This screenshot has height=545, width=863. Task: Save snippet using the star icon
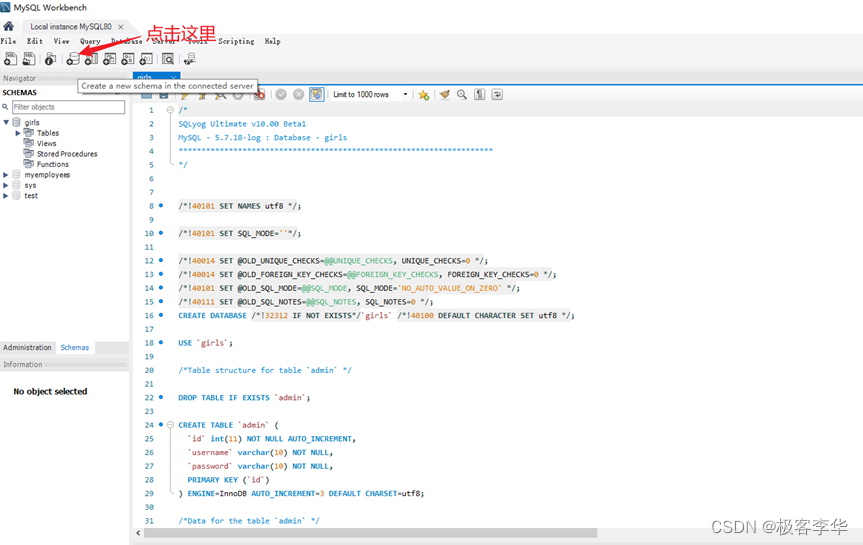point(423,95)
